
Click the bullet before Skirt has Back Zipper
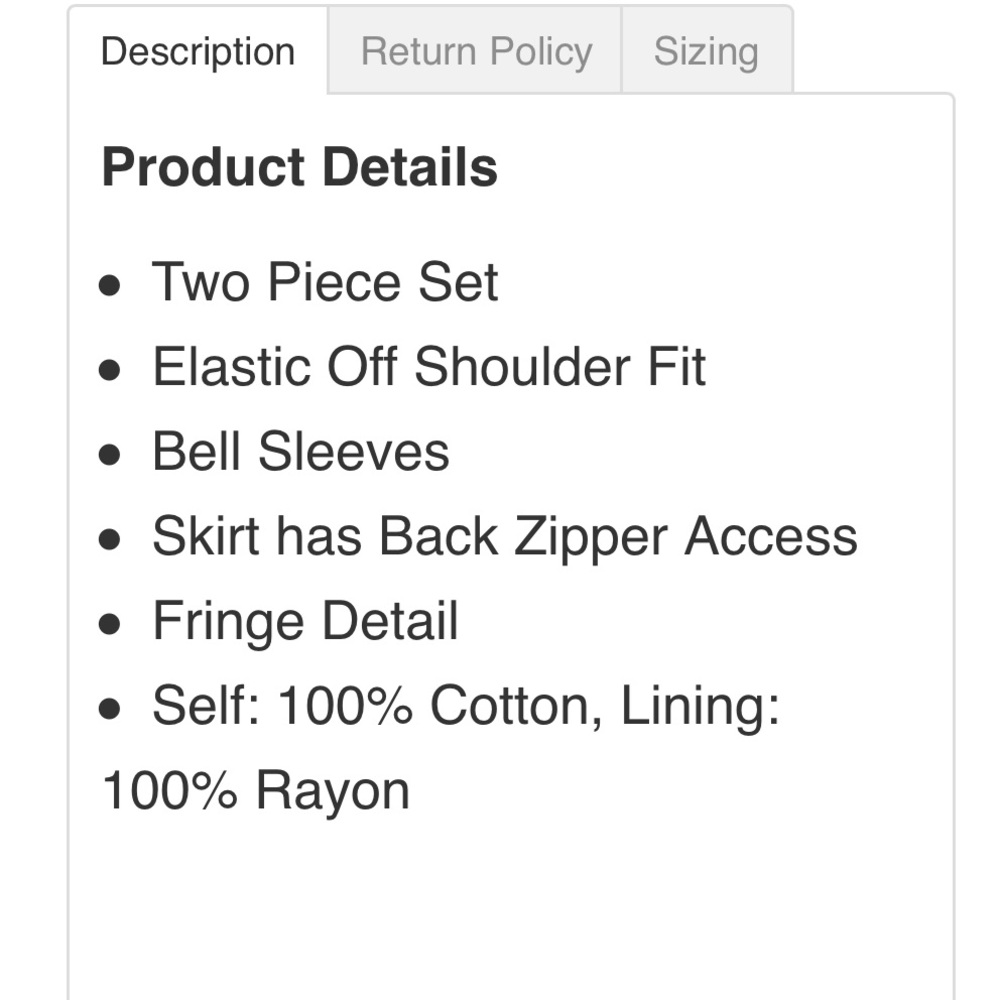click(110, 541)
